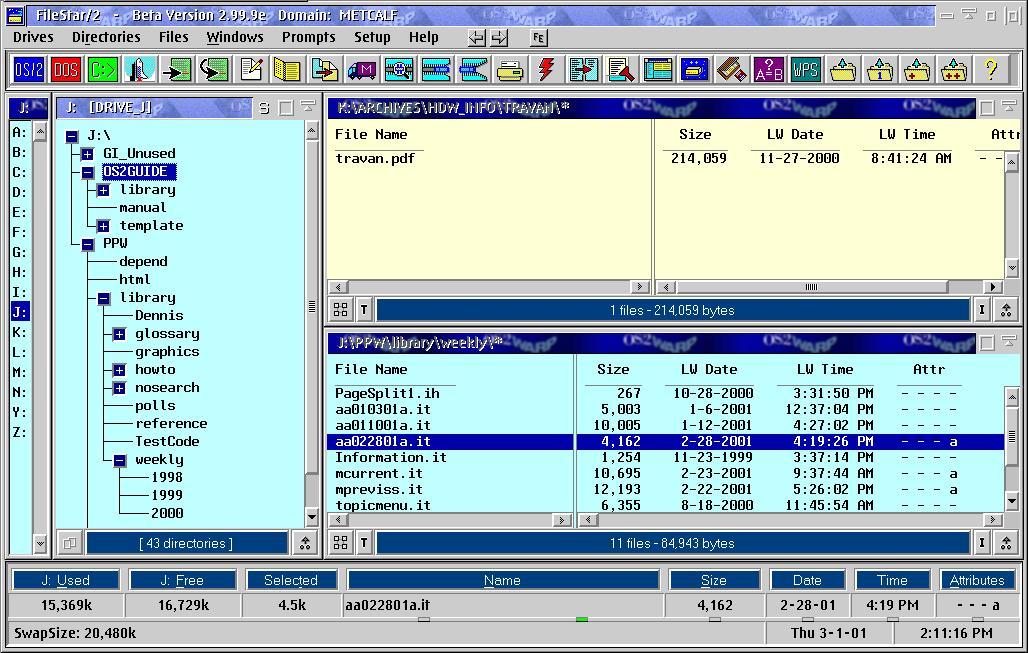Click the tile-view grid icon under K:\ARCHIVES pane
Image resolution: width=1028 pixels, height=653 pixels.
point(340,309)
